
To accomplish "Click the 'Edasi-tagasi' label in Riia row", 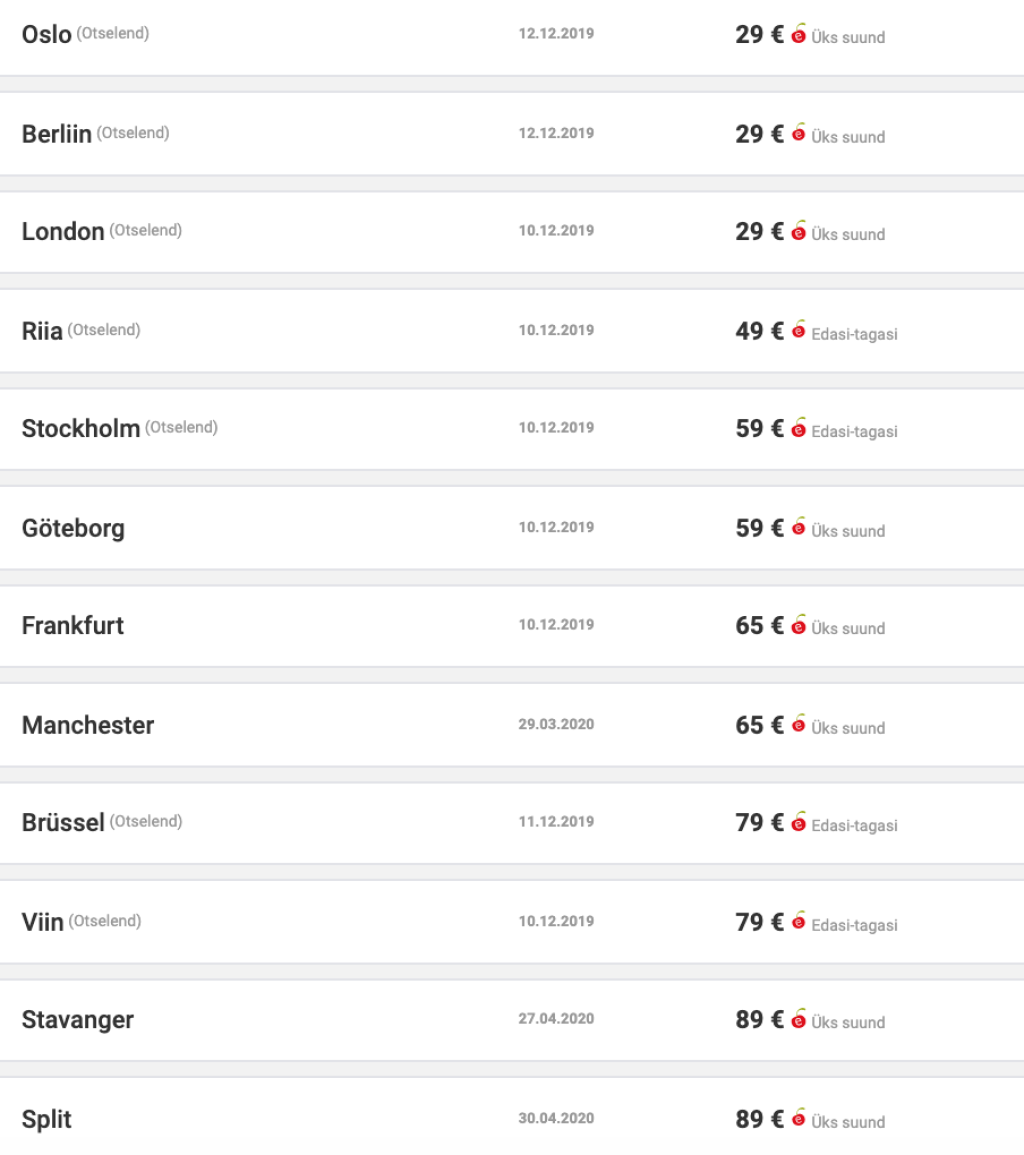I will pyautogui.click(x=854, y=334).
